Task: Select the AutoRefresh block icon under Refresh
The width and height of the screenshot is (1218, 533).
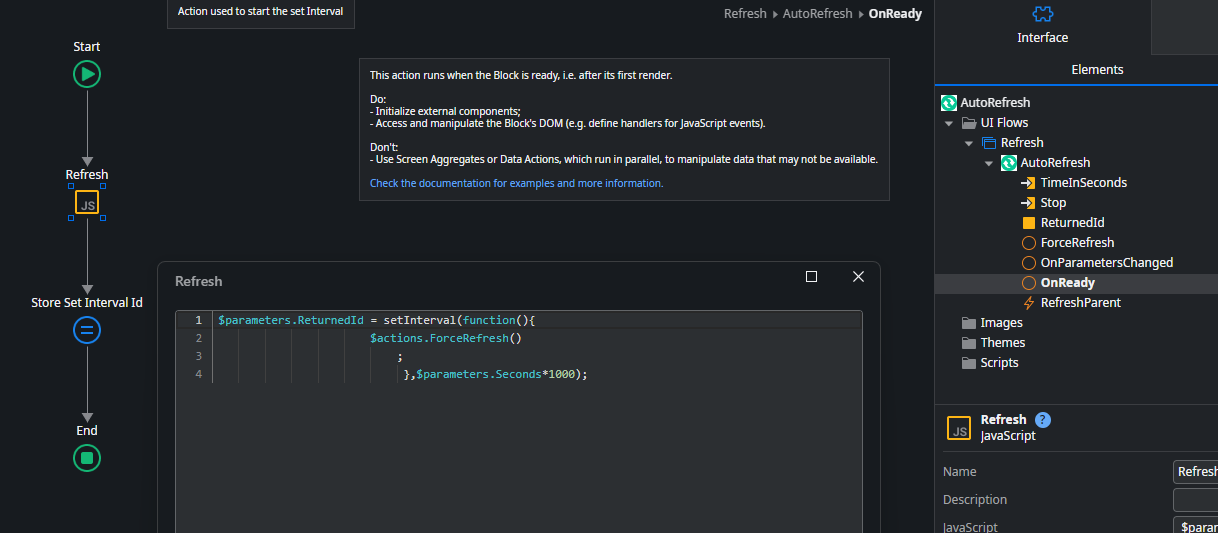Action: (x=1009, y=163)
